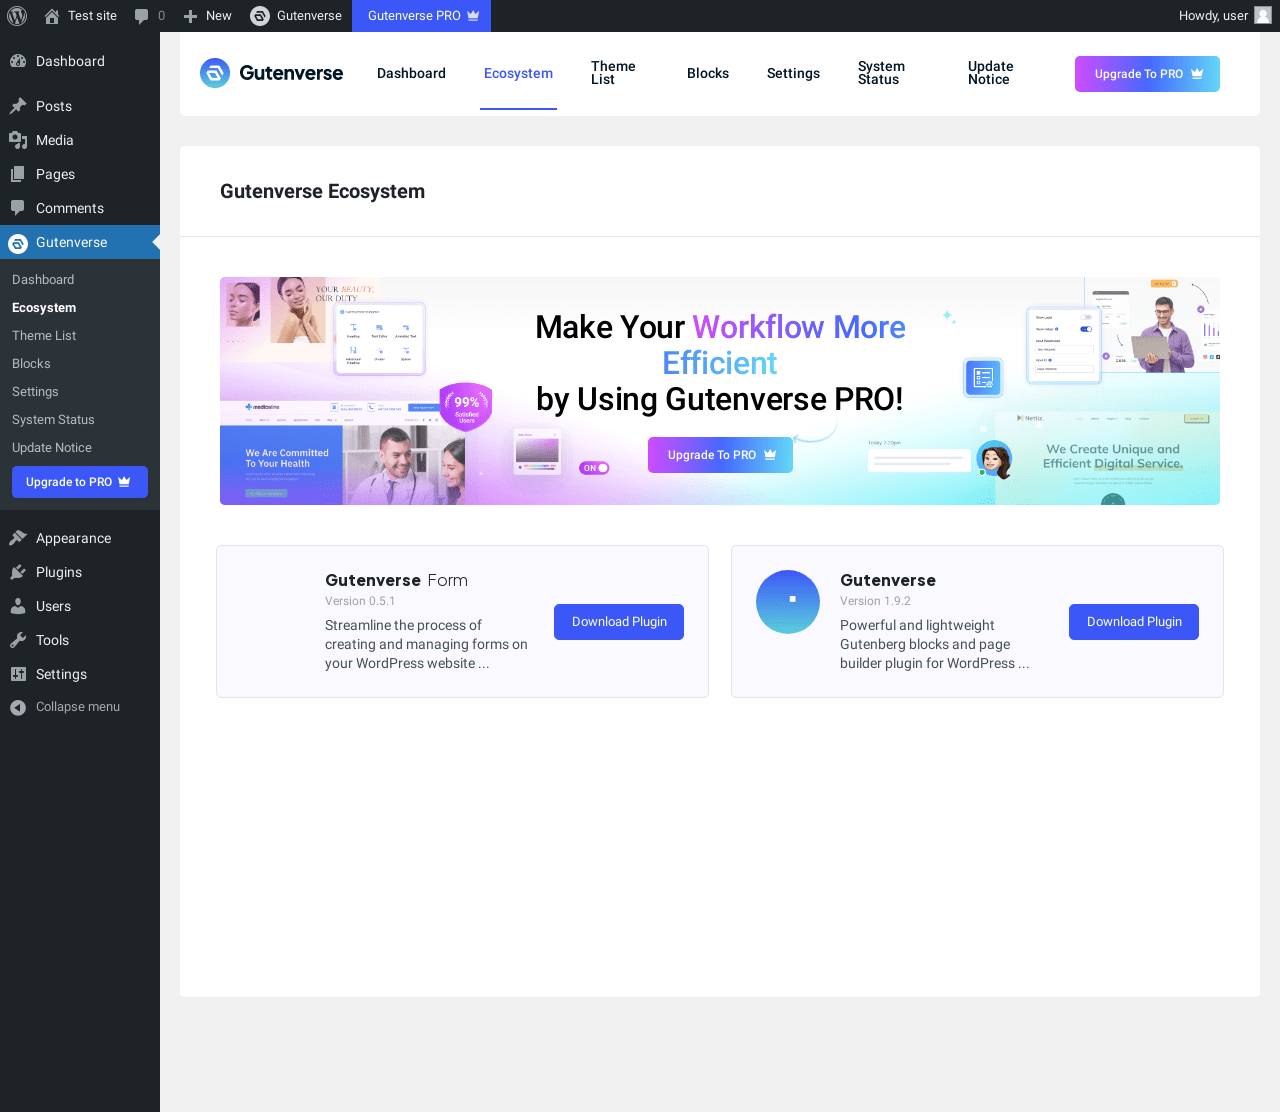Click the Test site home icon

[x=52, y=16]
